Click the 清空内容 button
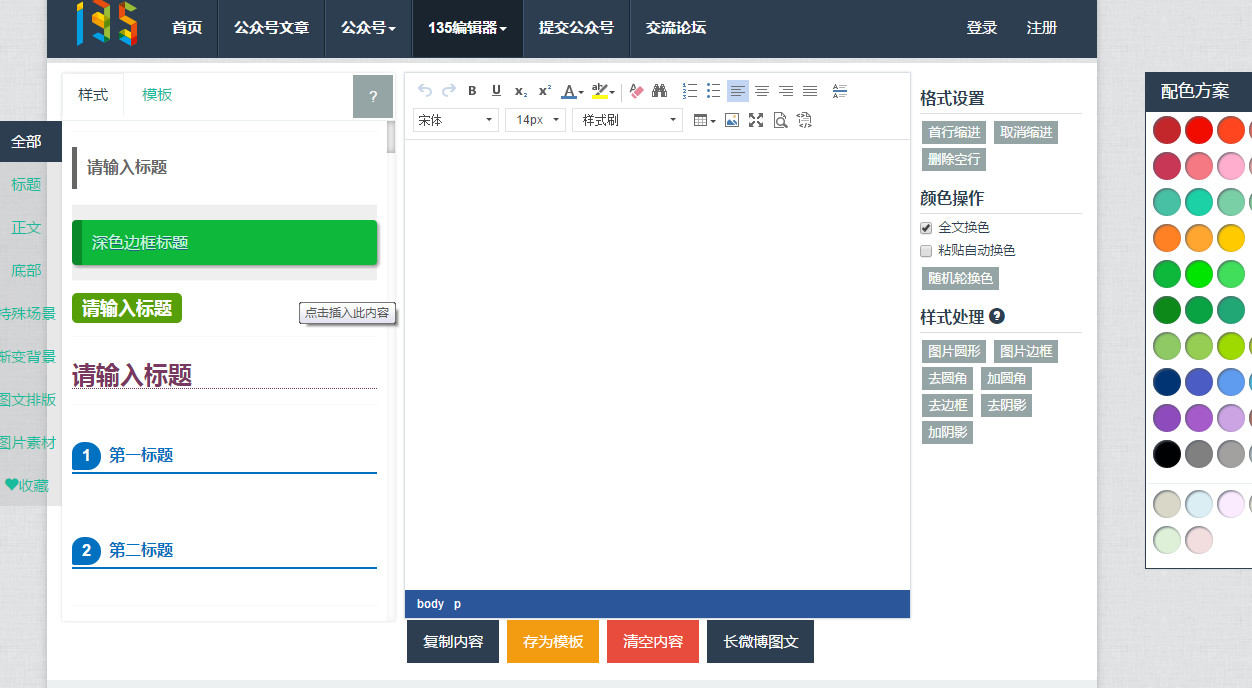The width and height of the screenshot is (1252, 688). pos(652,641)
